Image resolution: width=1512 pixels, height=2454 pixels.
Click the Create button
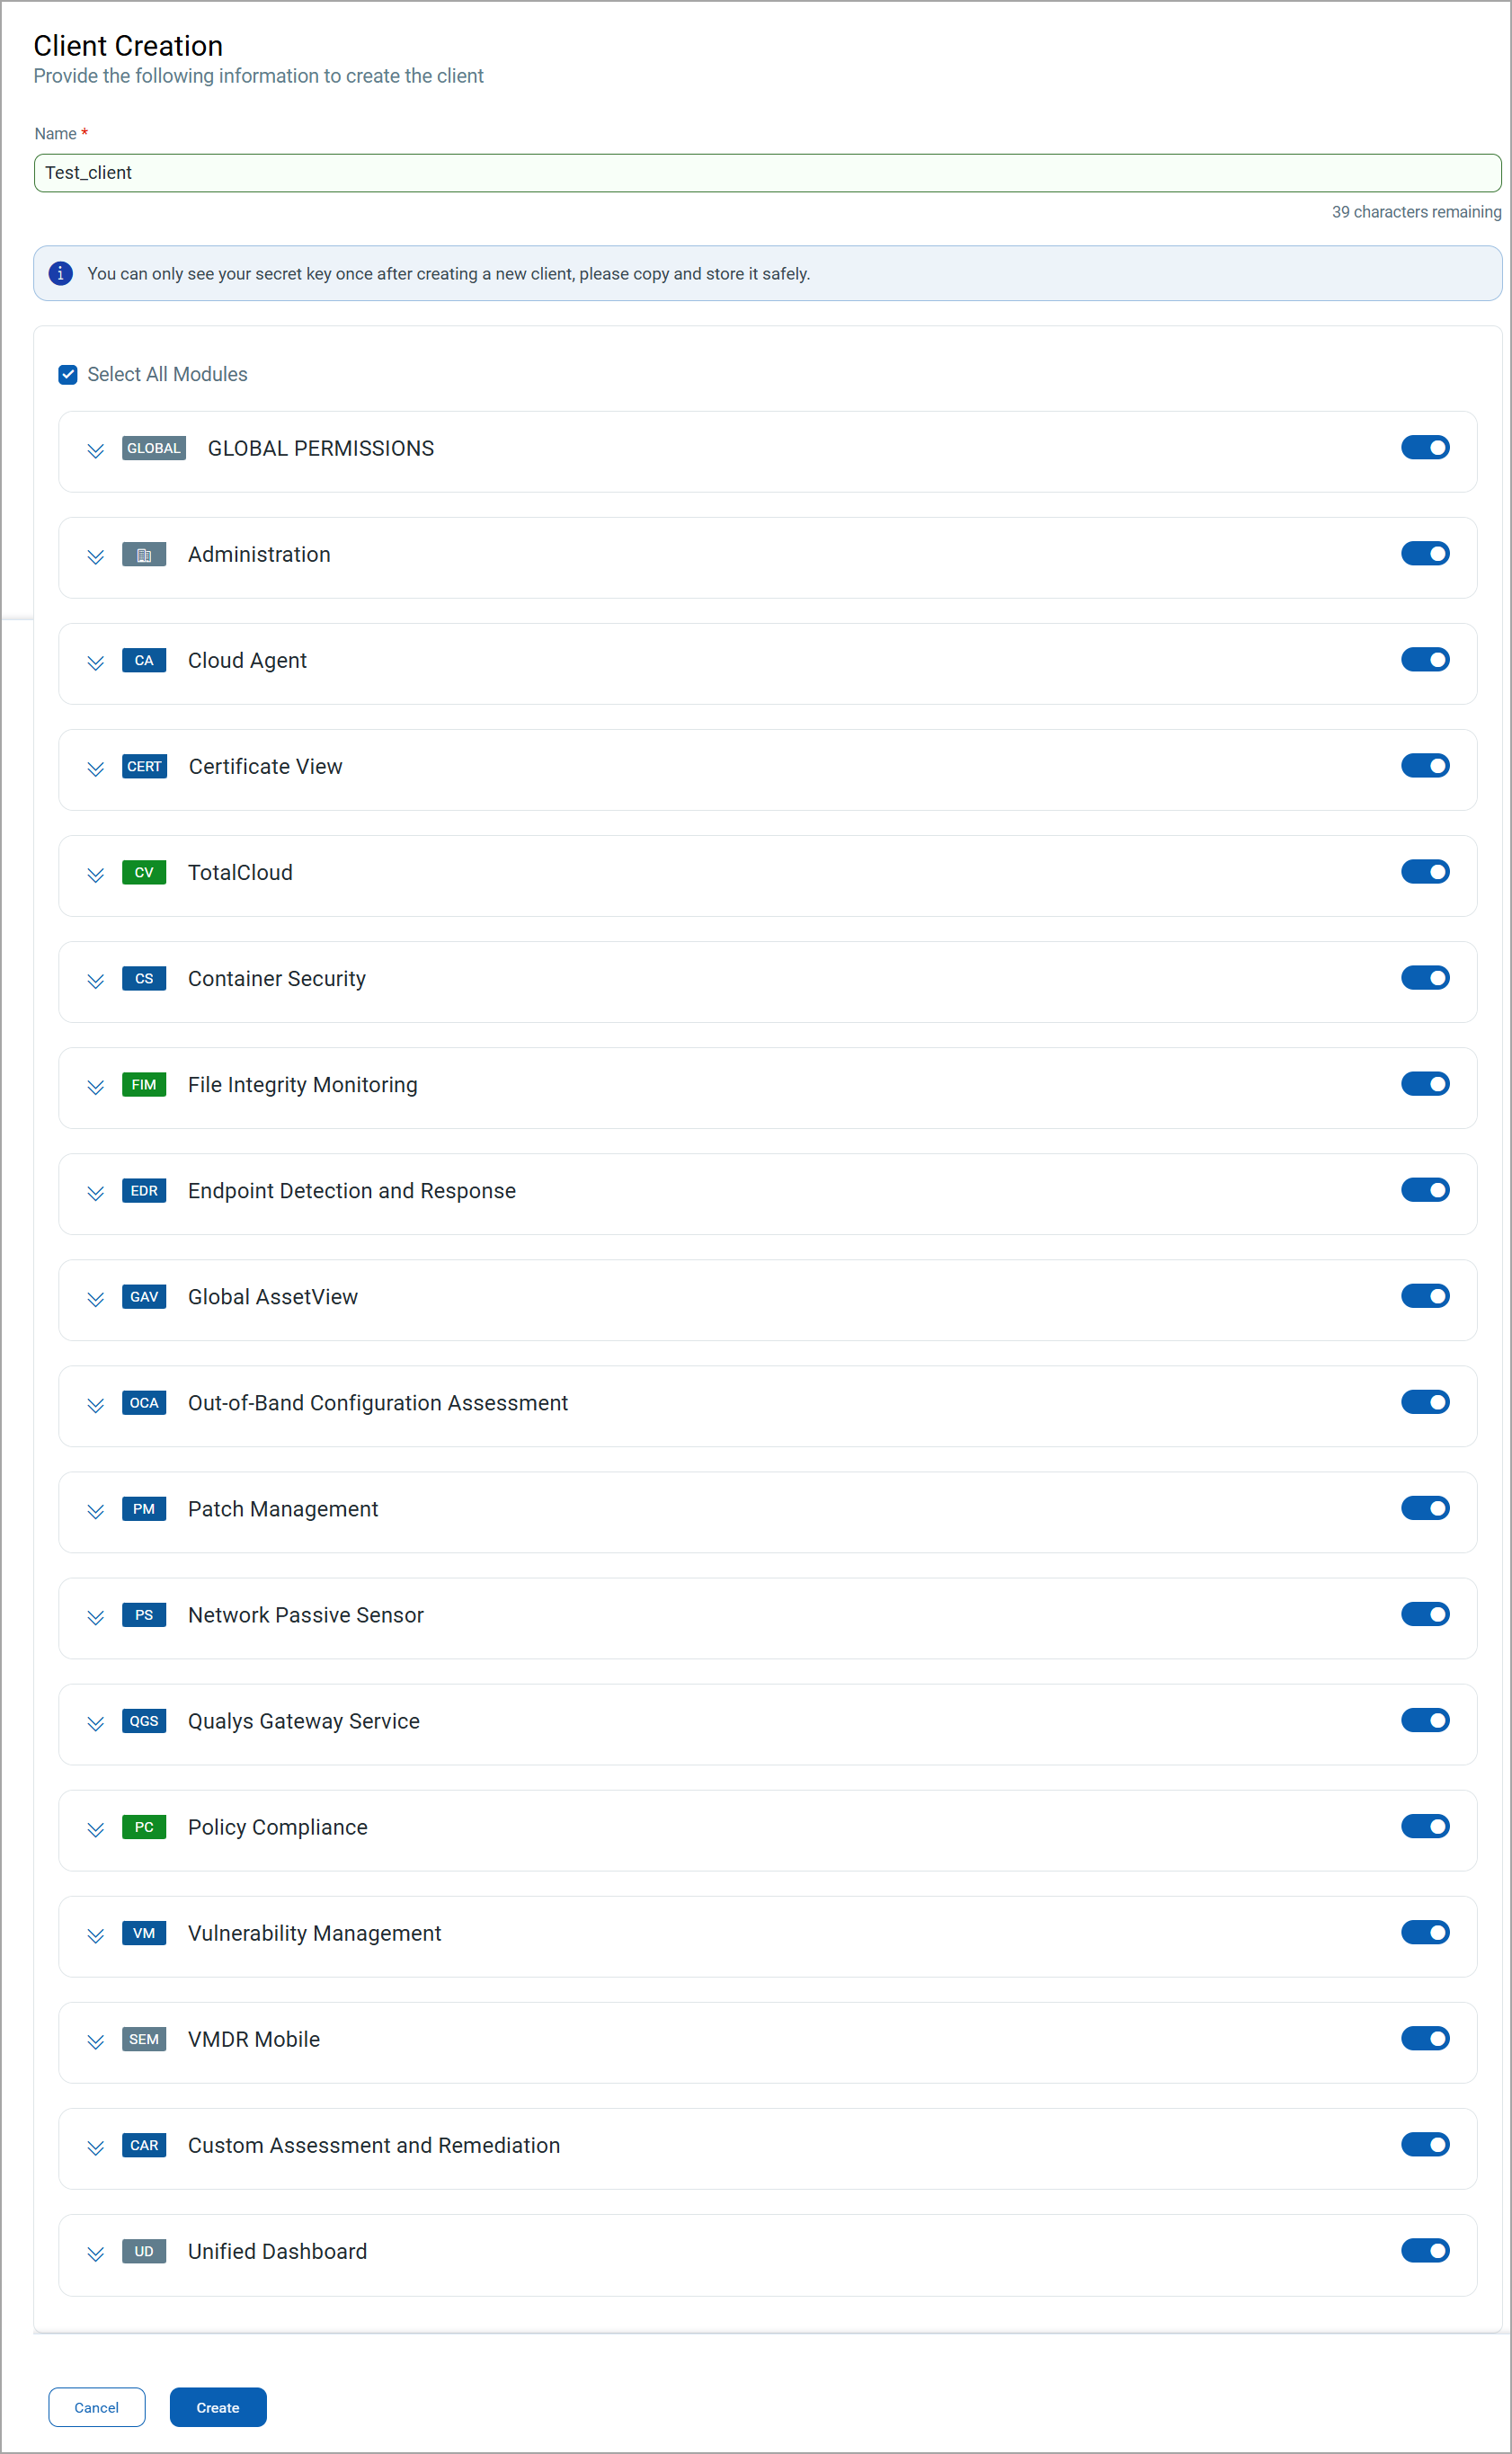click(x=218, y=2406)
